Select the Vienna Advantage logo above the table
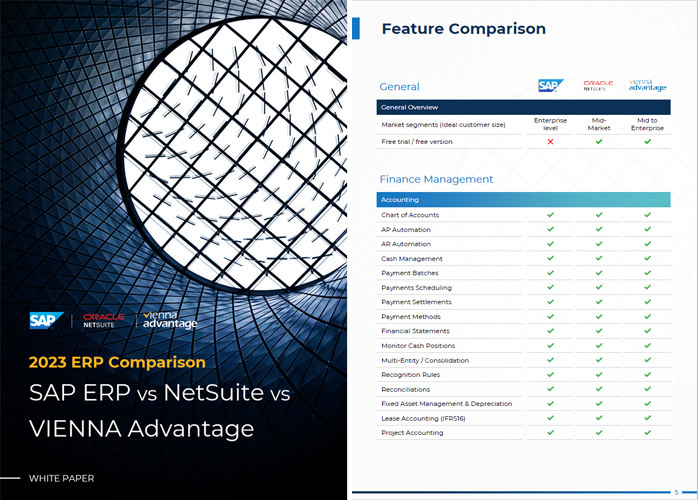Screen dimensions: 698x500 pyautogui.click(x=647, y=86)
